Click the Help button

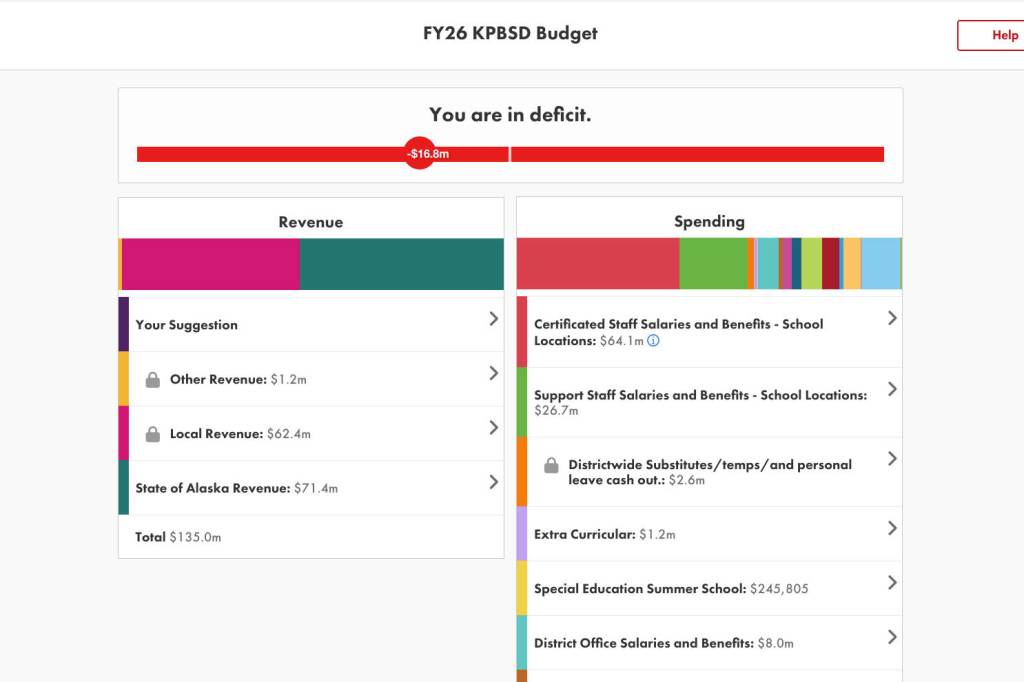coord(992,35)
